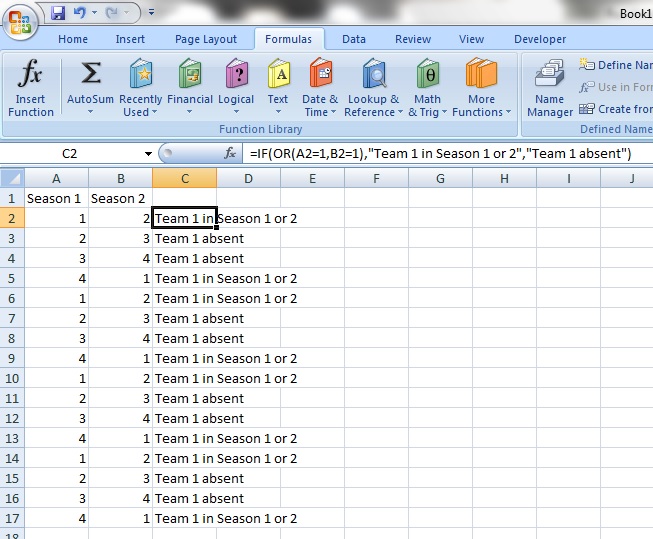Viewport: 653px width, 539px height.
Task: Open the Math & Trig functions
Action: (427, 88)
